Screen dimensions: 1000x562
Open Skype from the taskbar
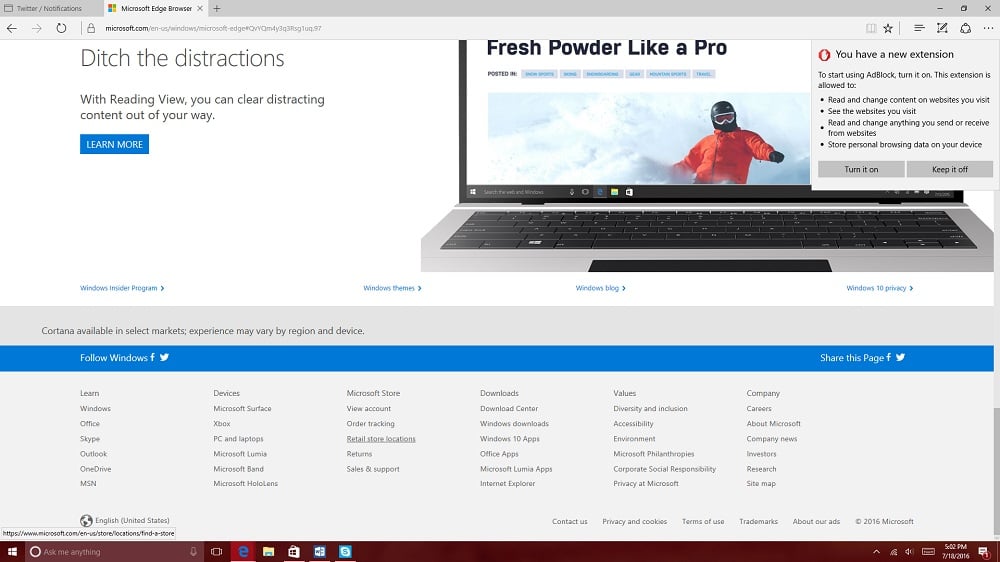coord(345,552)
